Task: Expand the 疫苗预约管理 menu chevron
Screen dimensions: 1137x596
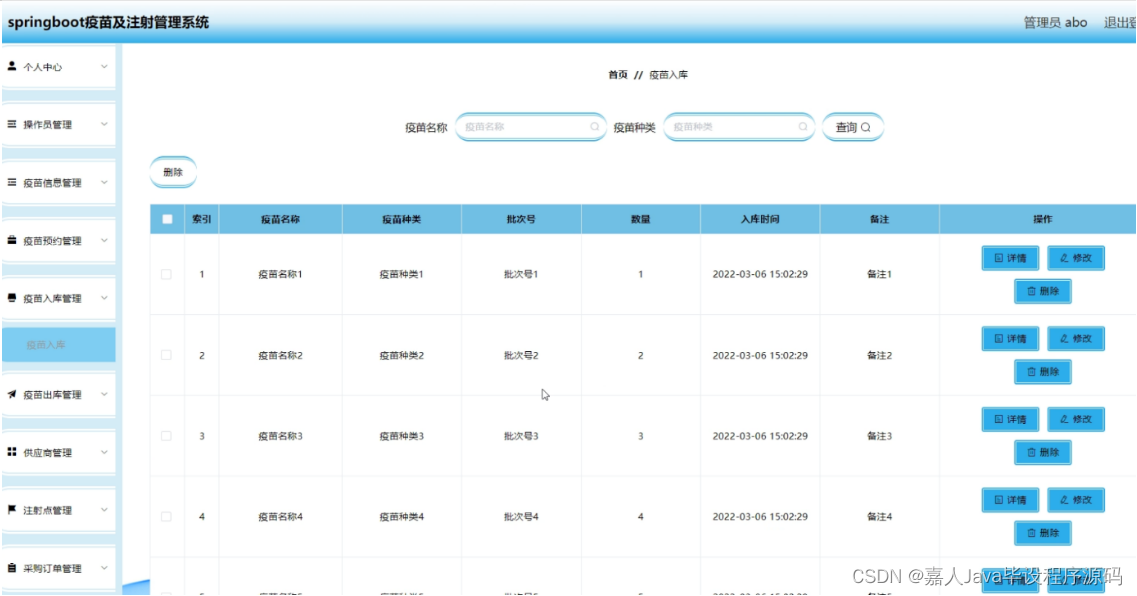Action: coord(104,240)
